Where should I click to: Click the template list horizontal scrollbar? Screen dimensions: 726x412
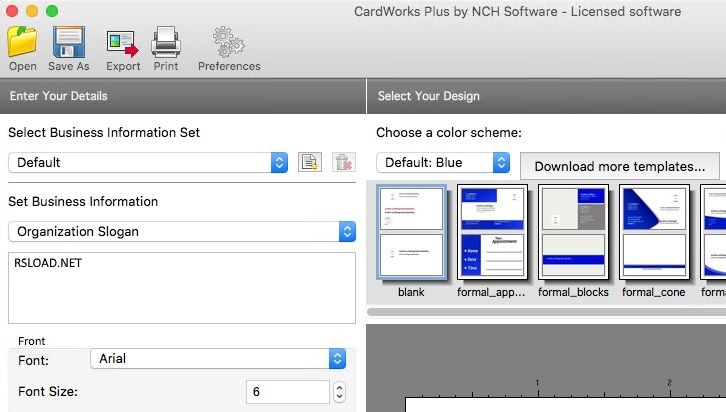pos(546,312)
